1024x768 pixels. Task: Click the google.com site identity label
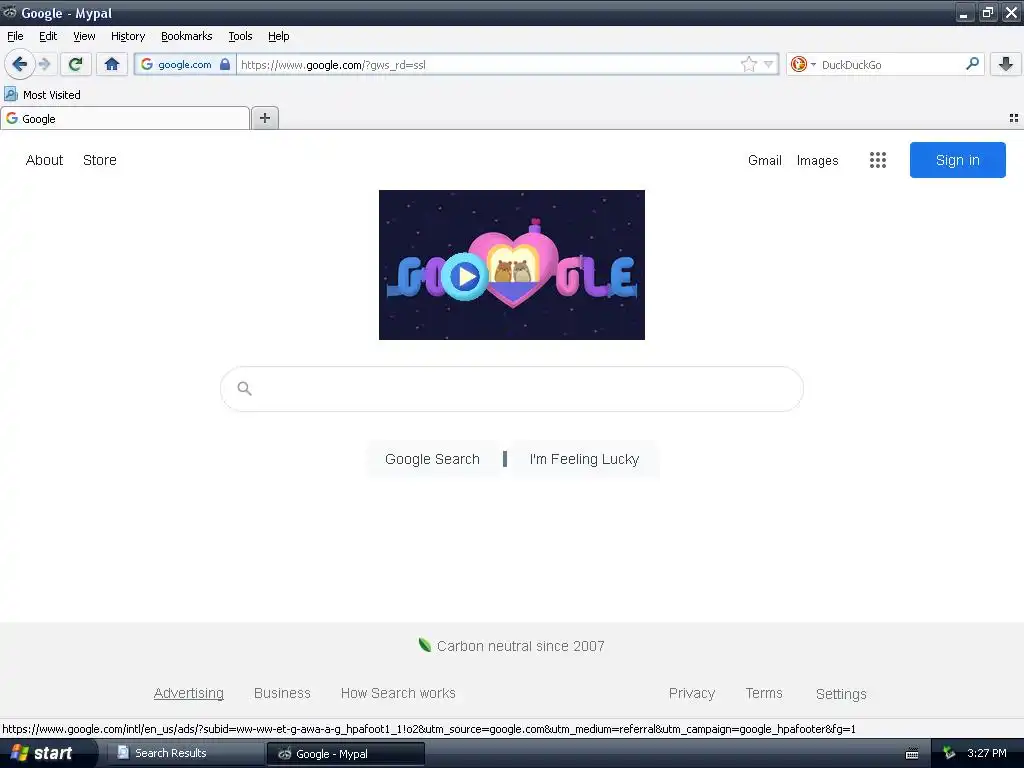click(185, 65)
